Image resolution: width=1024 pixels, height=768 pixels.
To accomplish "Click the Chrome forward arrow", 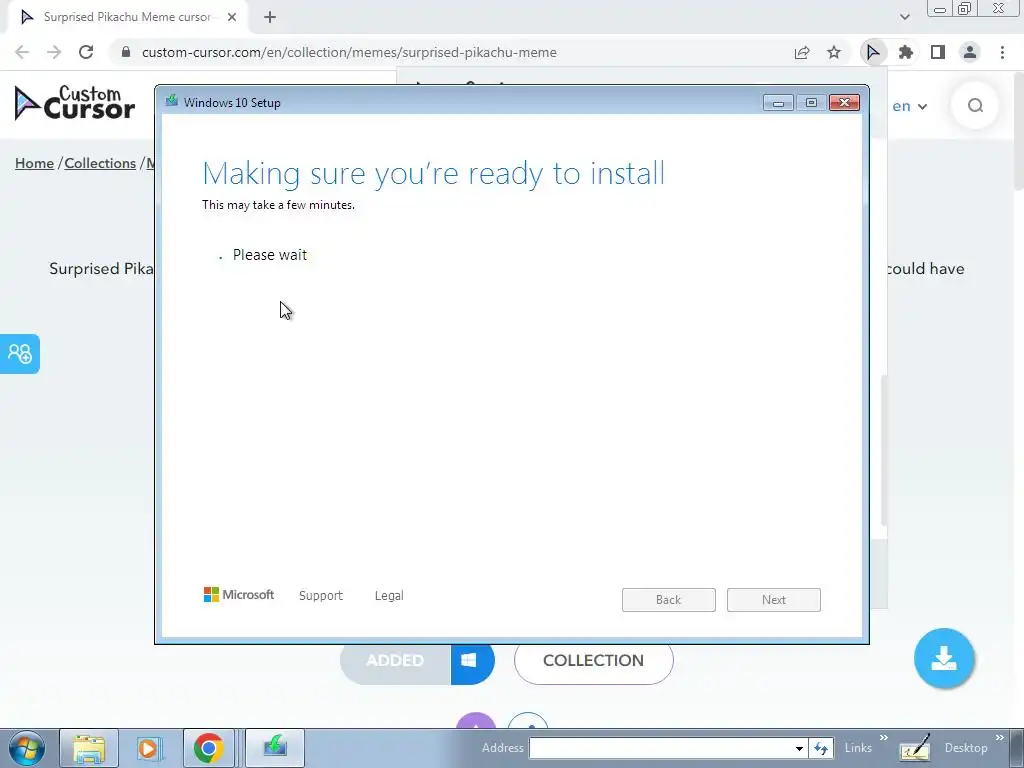I will [x=54, y=52].
